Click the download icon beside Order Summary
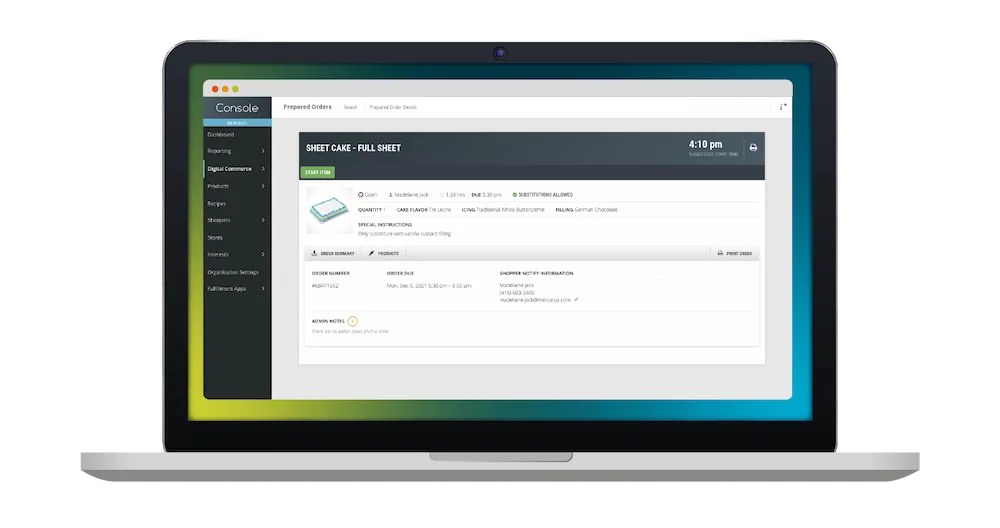1000x528 pixels. pos(314,253)
